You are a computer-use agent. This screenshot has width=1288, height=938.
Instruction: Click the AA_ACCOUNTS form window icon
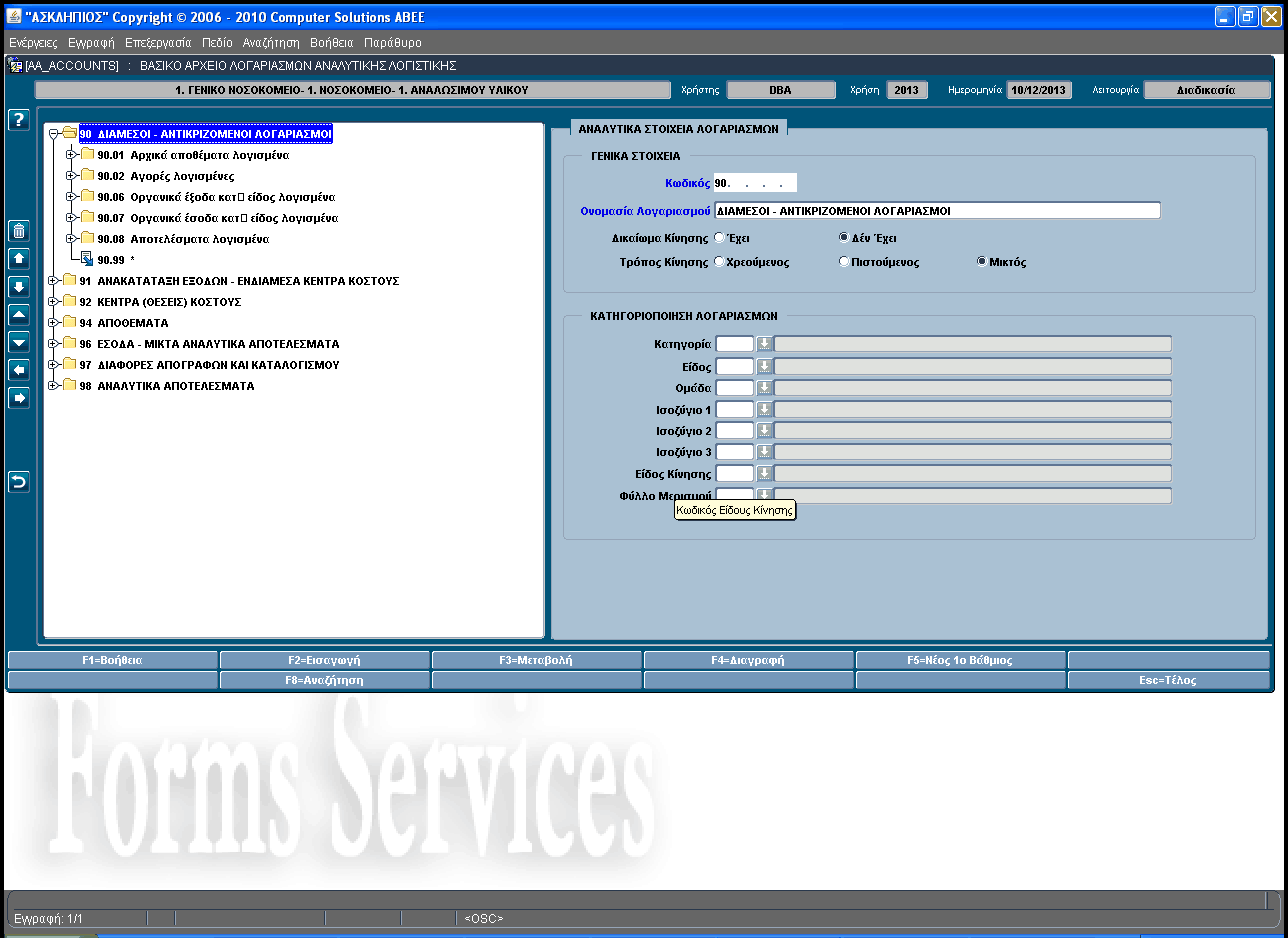pos(15,65)
